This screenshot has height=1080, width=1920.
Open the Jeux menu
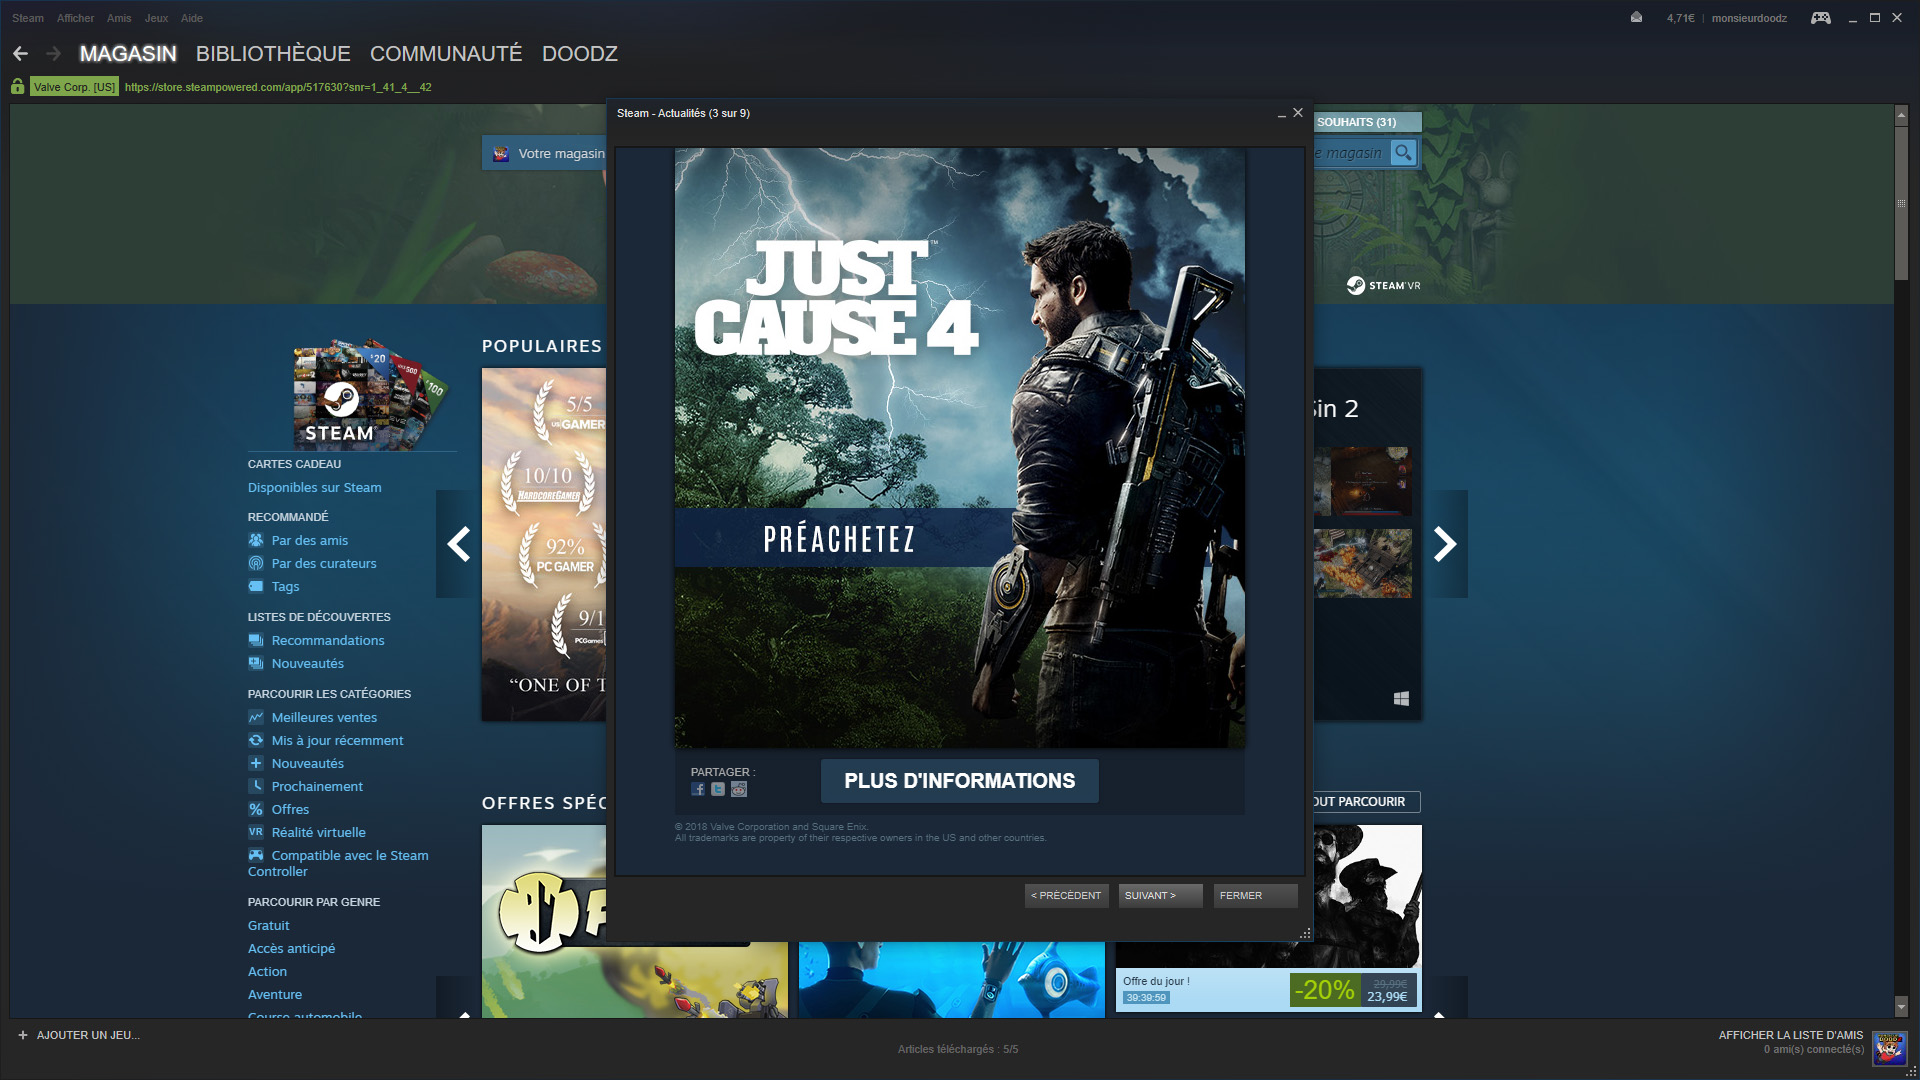click(x=156, y=18)
